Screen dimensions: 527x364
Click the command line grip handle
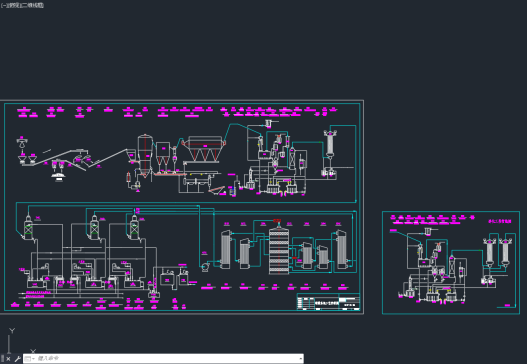coord(2,359)
